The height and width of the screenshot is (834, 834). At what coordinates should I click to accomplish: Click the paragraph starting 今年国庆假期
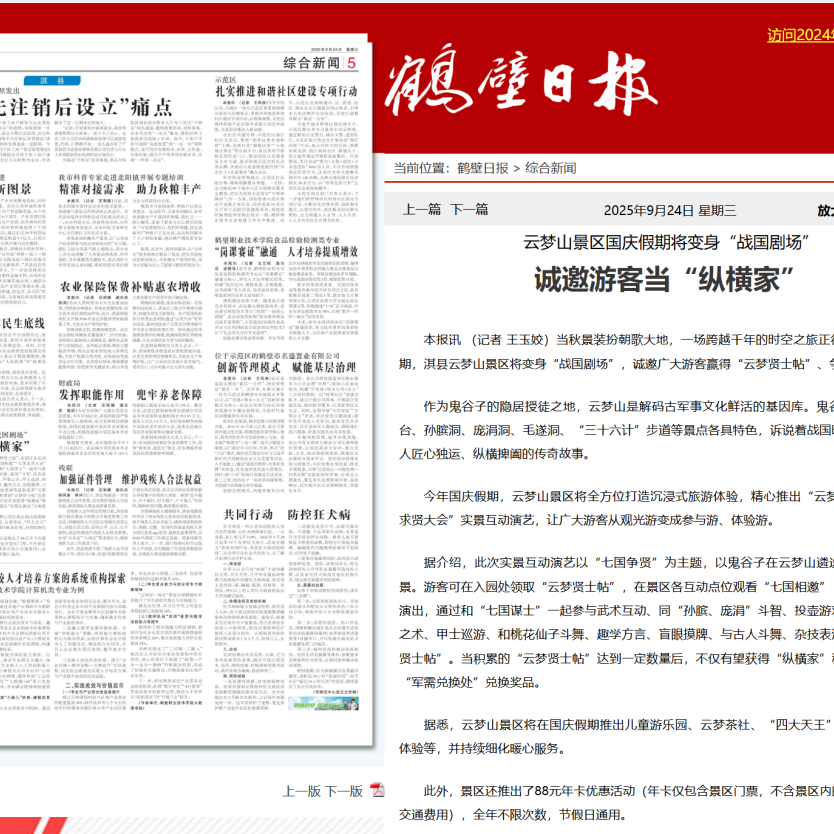point(616,508)
